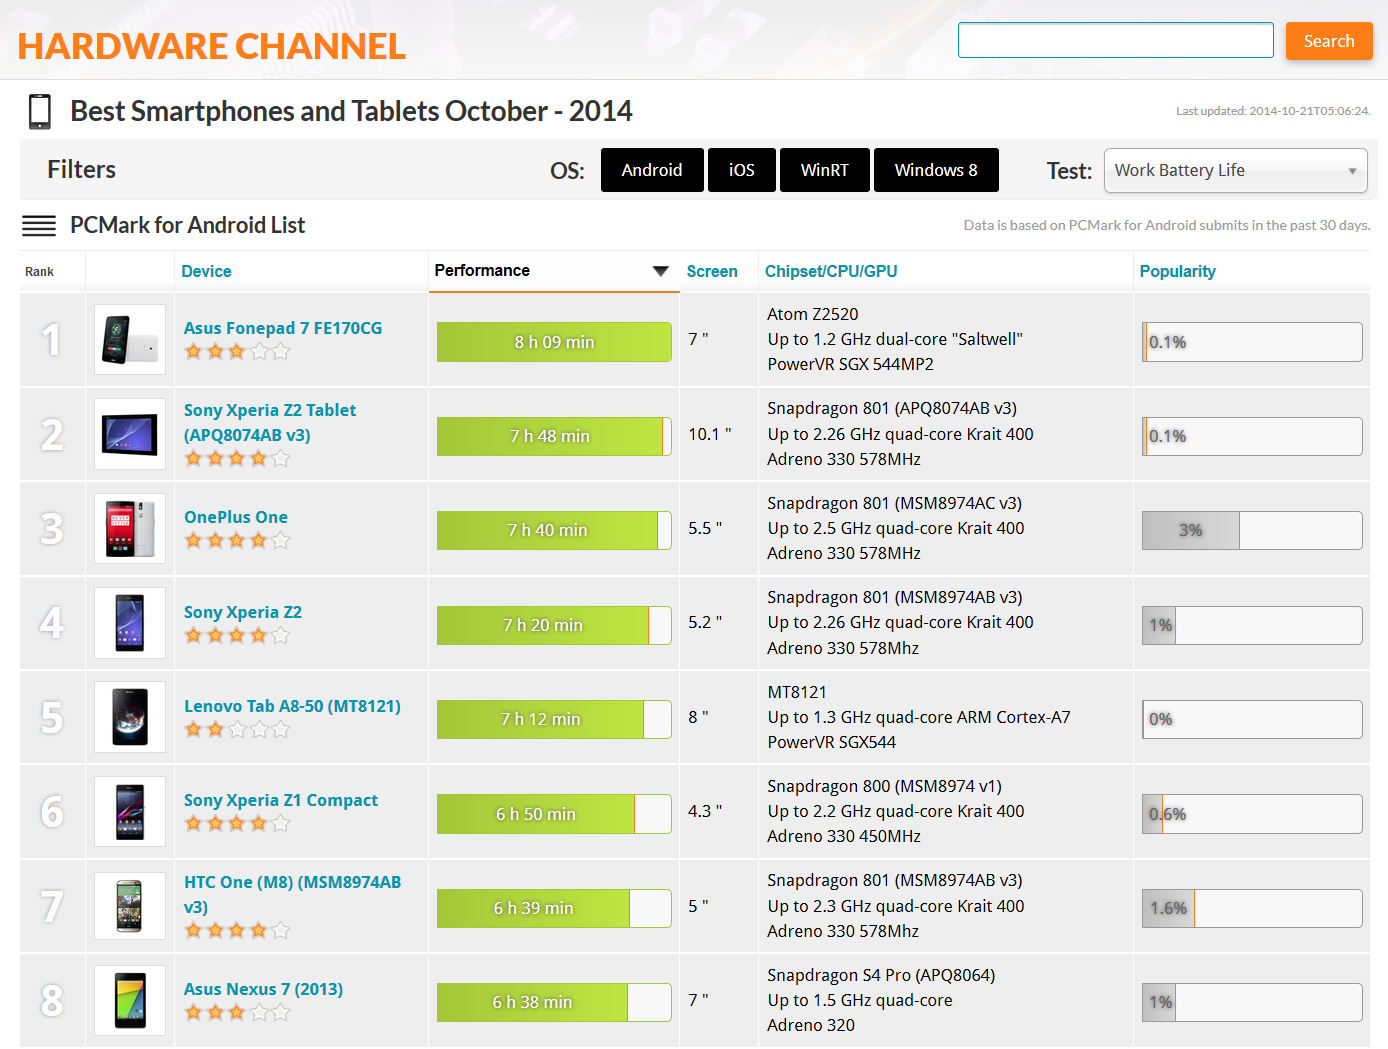
Task: Click the hamburger list icon near PCMark heading
Action: click(x=39, y=226)
